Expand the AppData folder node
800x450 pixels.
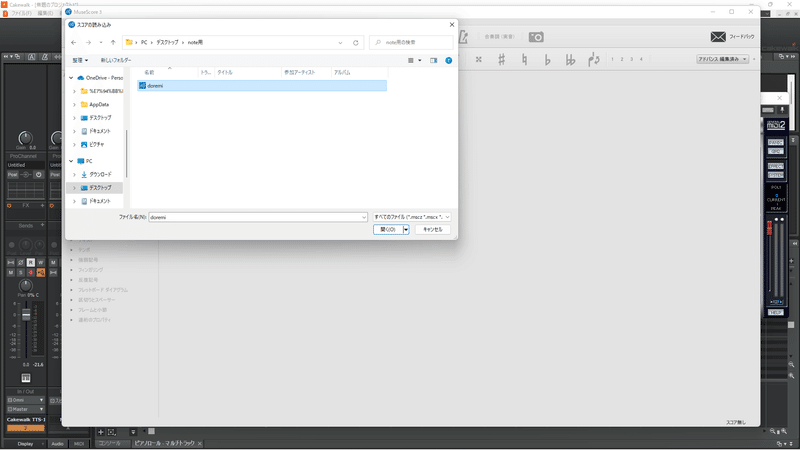pos(74,105)
